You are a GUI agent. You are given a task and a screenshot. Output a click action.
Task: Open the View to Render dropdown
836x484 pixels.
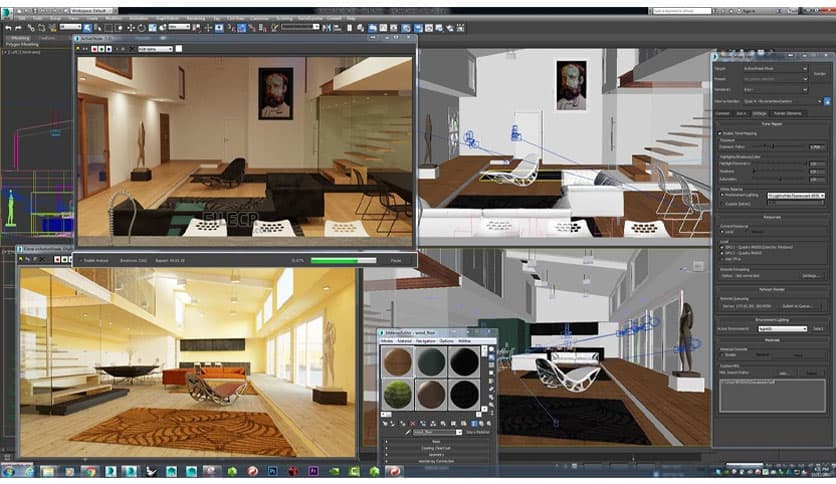point(782,101)
